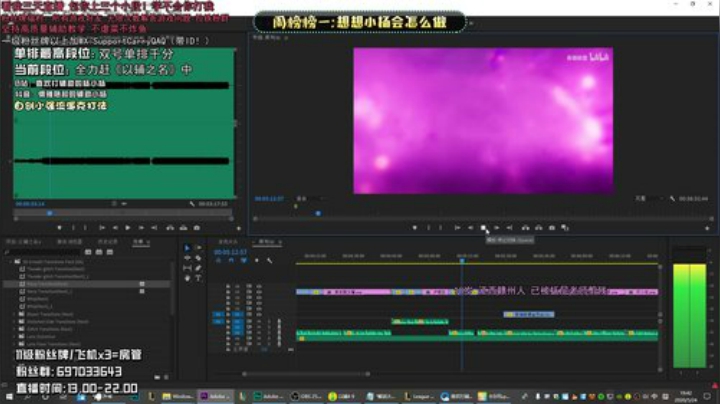
Task: Mark Out in the Program monitor
Action: [x=441, y=228]
